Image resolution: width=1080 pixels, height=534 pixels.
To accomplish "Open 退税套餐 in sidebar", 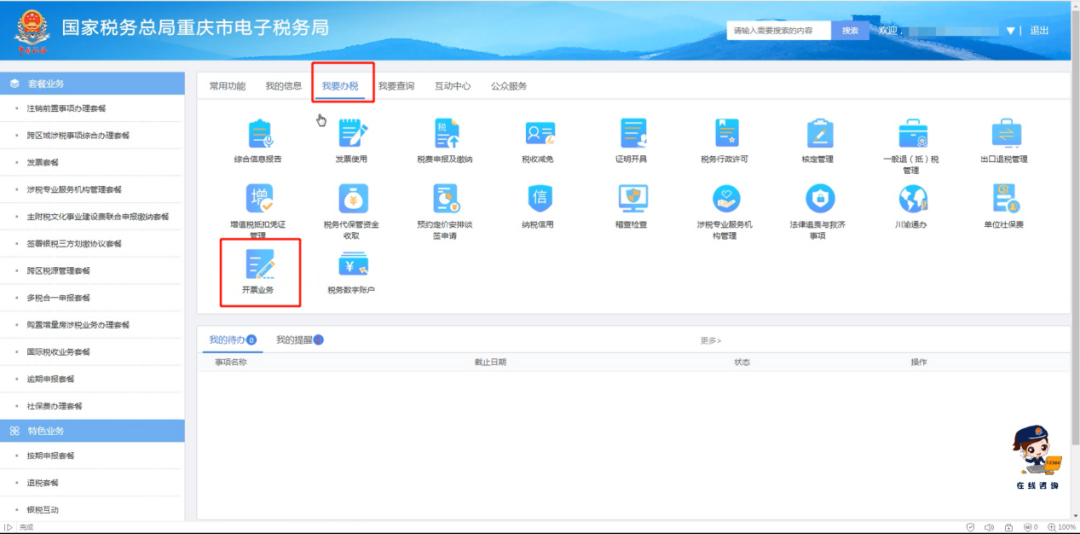I will [x=43, y=482].
